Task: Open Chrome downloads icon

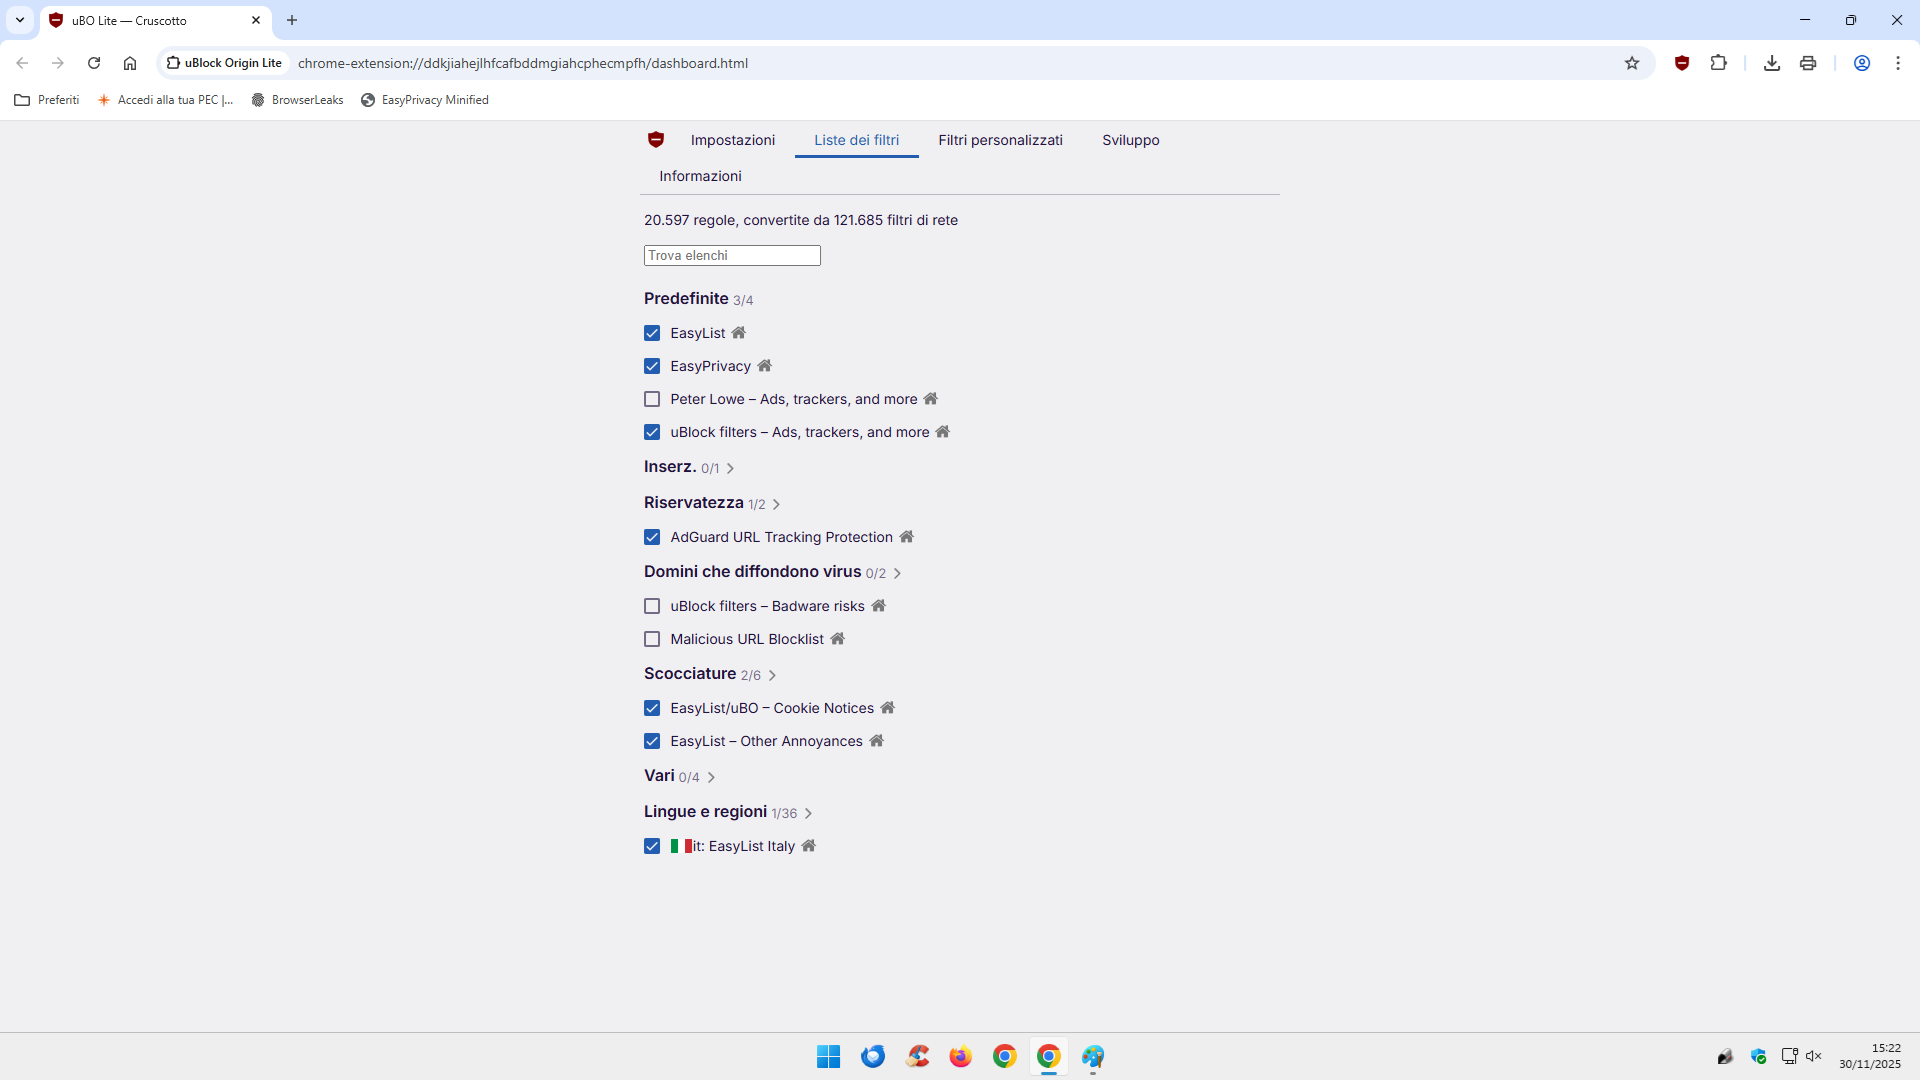Action: 1772,63
